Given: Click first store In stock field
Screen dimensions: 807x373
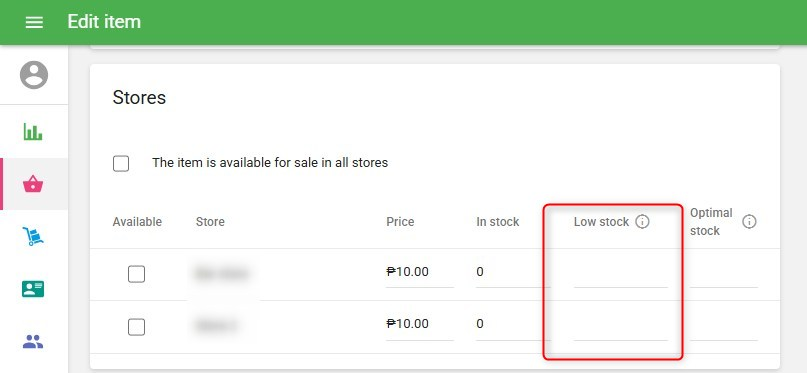Looking at the screenshot, I should click(511, 273).
